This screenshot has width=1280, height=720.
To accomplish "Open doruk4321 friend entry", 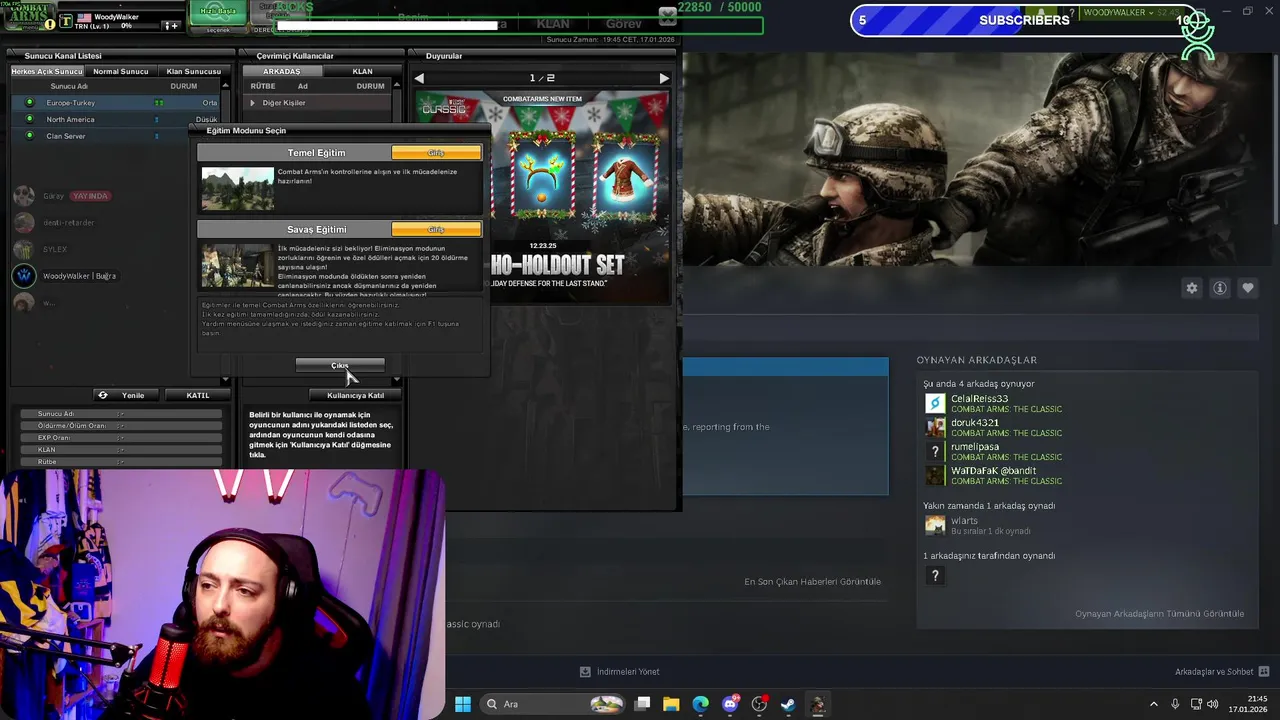I will click(994, 428).
